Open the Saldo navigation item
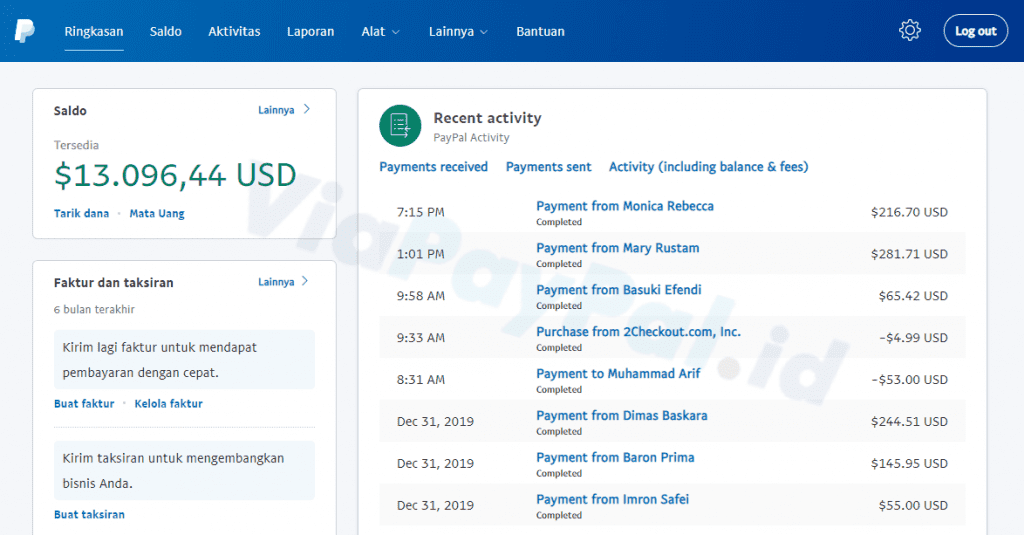The height and width of the screenshot is (535, 1024). point(165,31)
